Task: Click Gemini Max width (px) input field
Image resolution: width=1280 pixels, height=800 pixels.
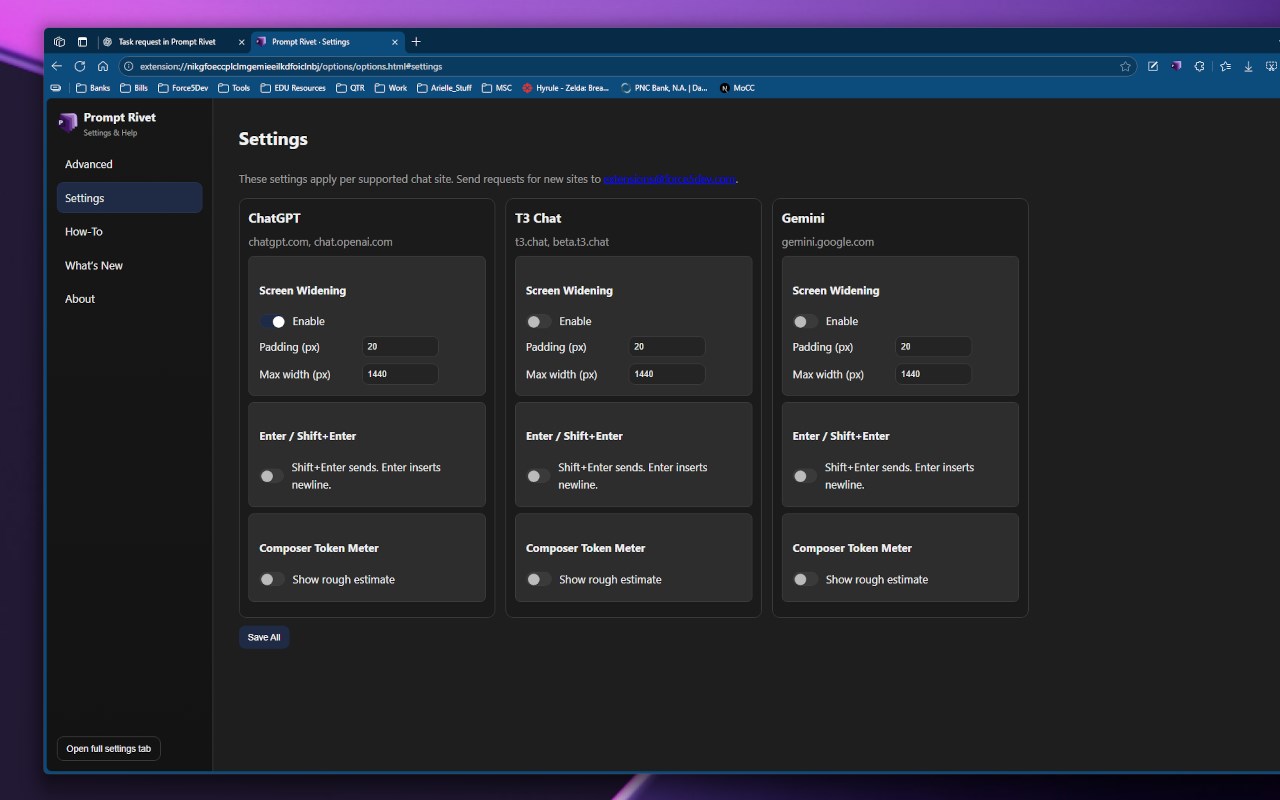Action: pyautogui.click(x=933, y=374)
